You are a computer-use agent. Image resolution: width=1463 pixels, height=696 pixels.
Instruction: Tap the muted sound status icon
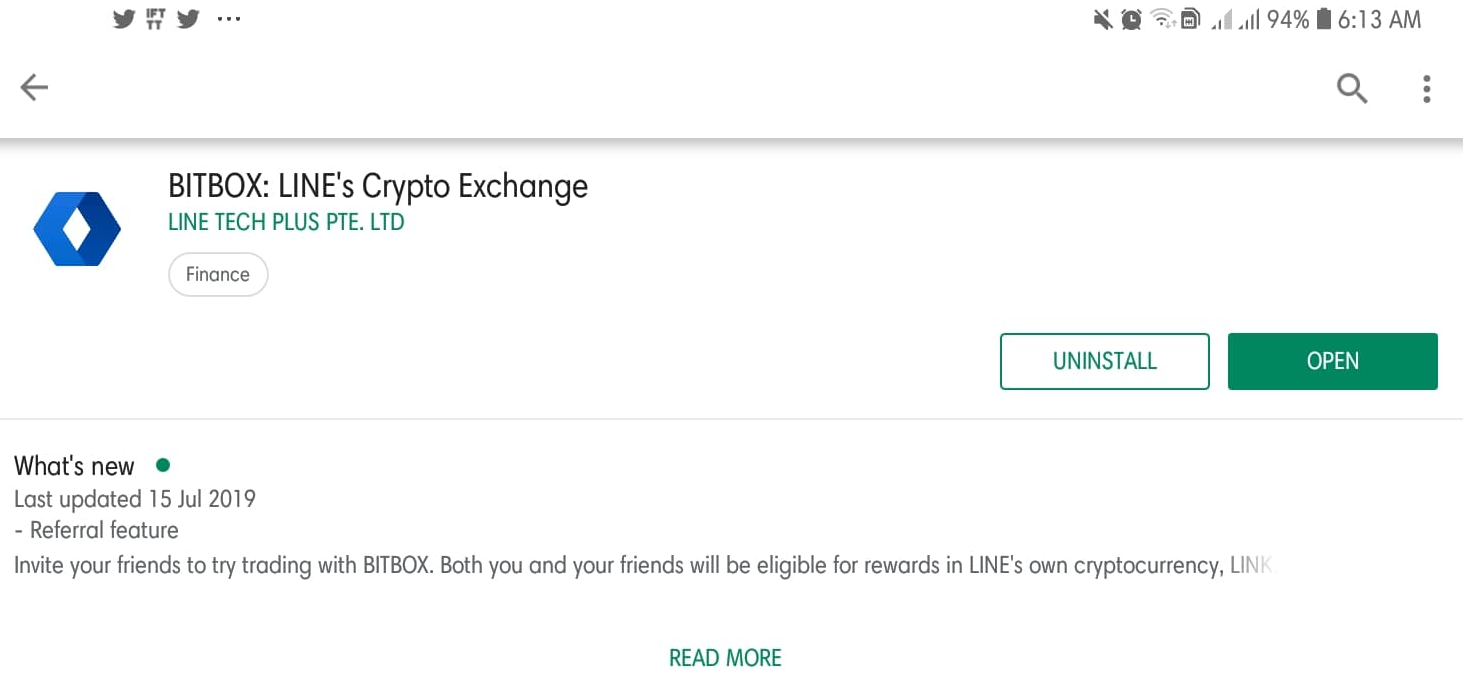point(1103,19)
